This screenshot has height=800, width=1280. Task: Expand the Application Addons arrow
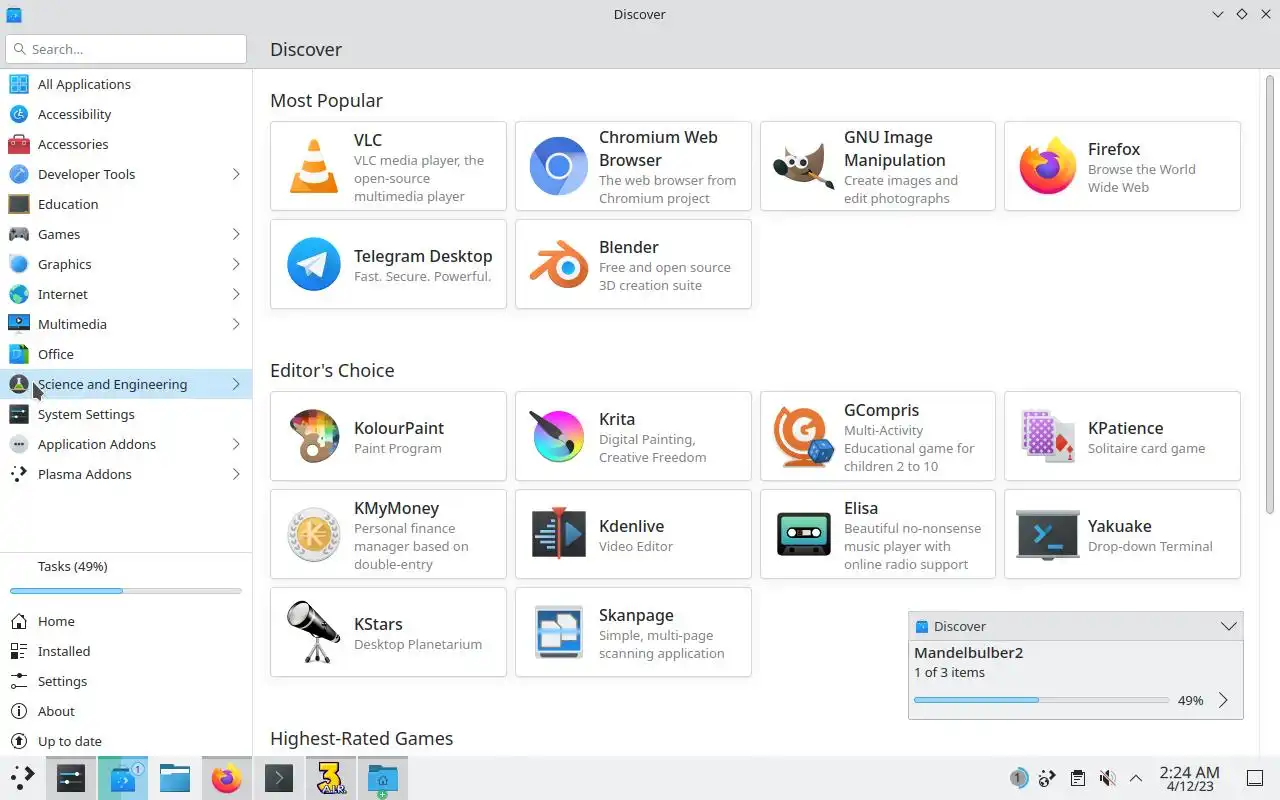click(x=236, y=444)
